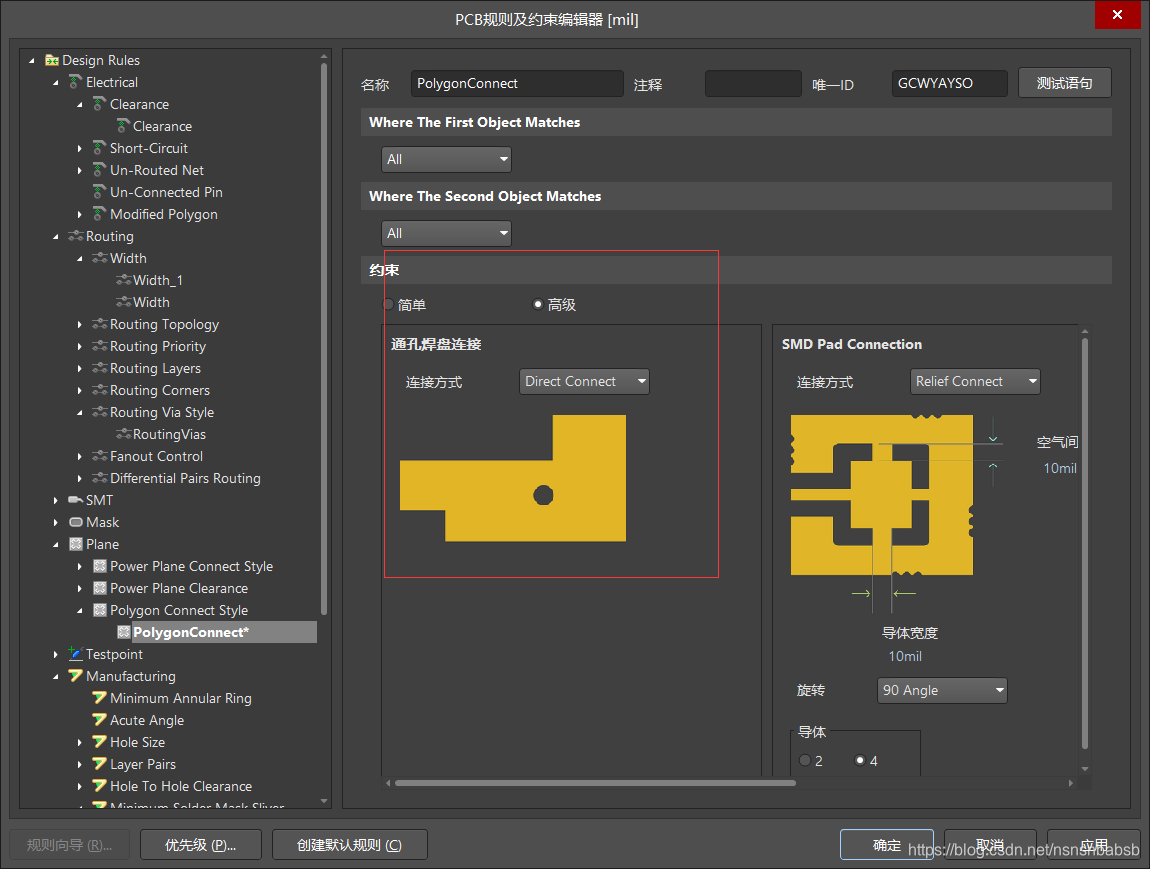Screen dimensions: 1150x869
Task: Close the PCB rules editor dialog
Action: pyautogui.click(x=1117, y=15)
